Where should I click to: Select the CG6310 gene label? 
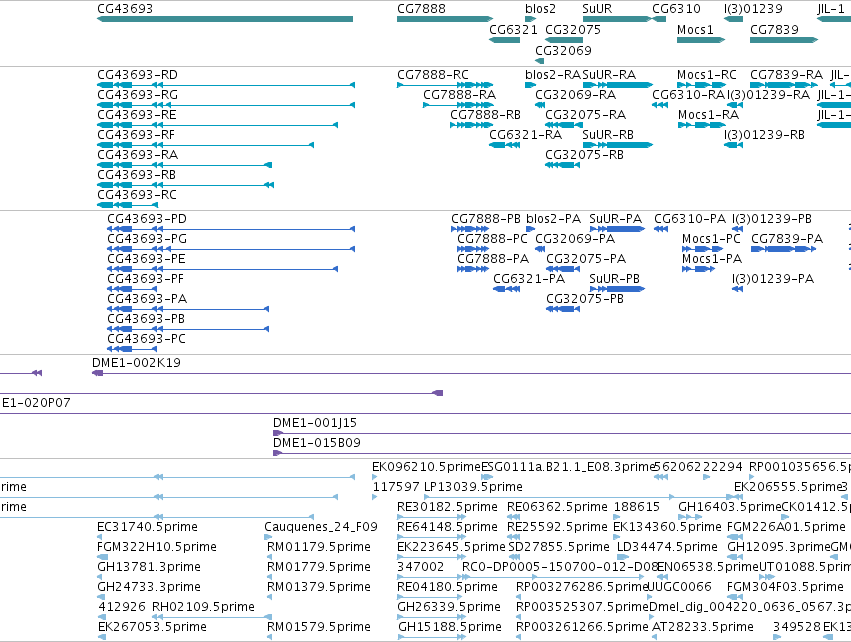coord(676,9)
